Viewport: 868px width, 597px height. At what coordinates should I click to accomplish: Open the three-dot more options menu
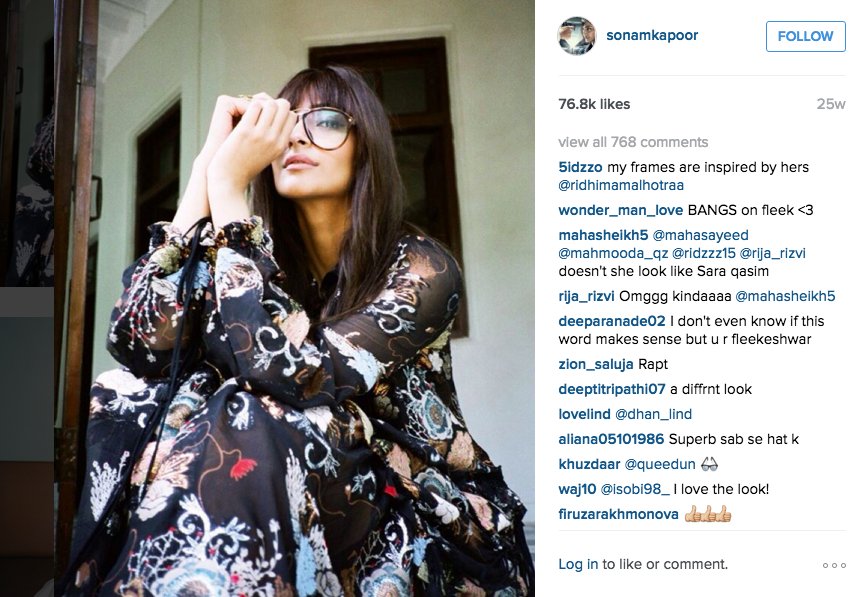coord(834,565)
